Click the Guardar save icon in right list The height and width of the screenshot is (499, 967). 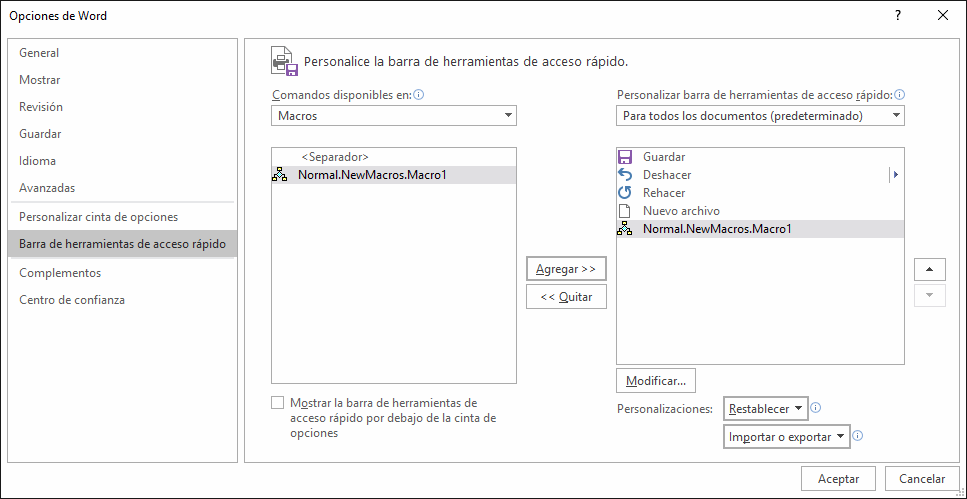[x=625, y=157]
